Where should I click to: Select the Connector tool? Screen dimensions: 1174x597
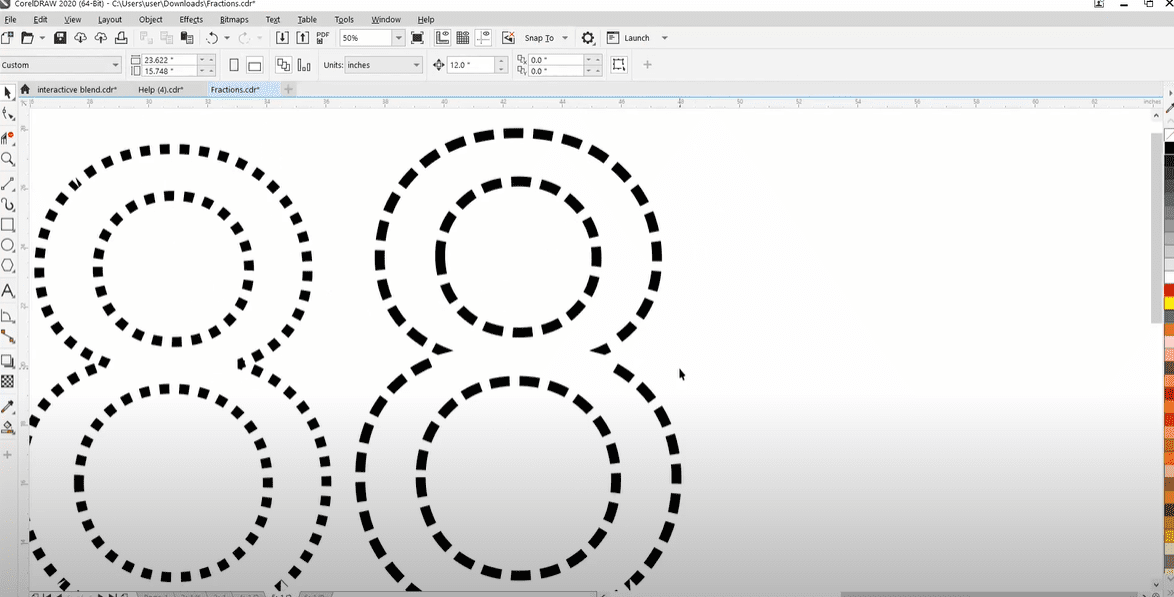[x=7, y=336]
